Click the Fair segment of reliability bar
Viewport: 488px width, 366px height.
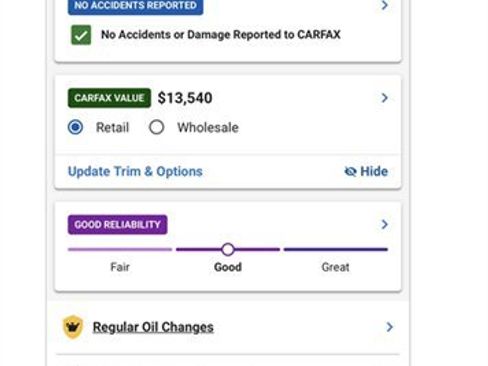120,249
